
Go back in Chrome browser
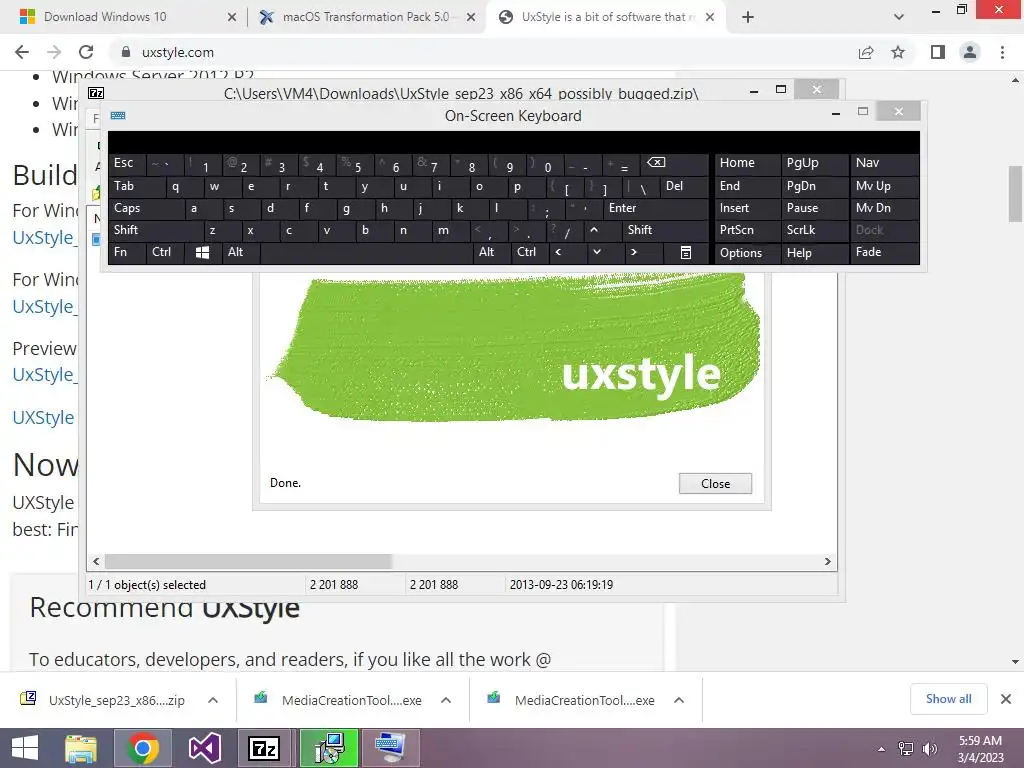[22, 52]
